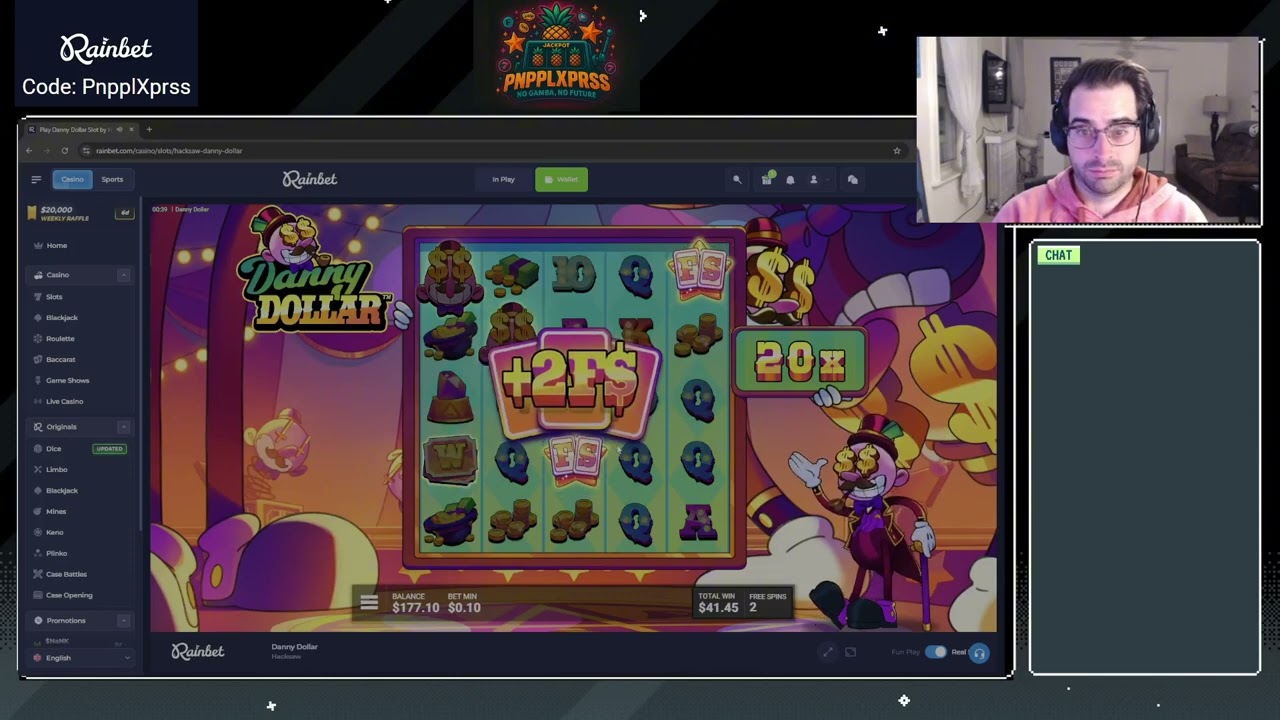The image size is (1280, 720).
Task: Open the slot game hamburger menu
Action: [x=369, y=602]
